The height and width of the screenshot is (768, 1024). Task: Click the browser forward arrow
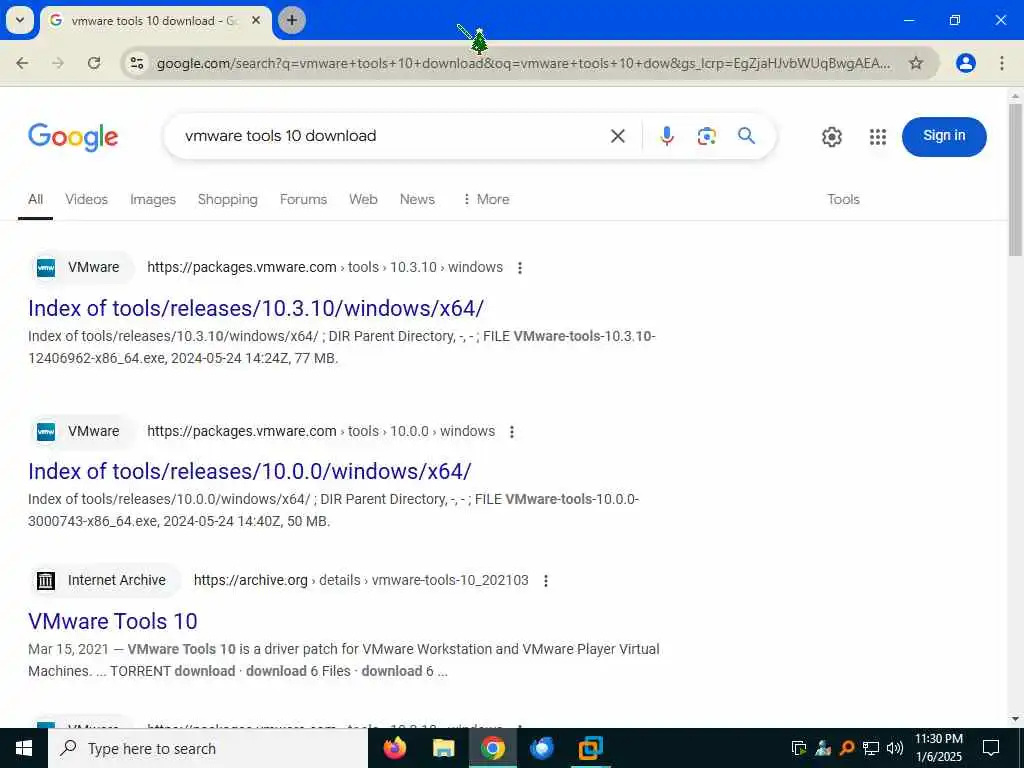click(58, 63)
